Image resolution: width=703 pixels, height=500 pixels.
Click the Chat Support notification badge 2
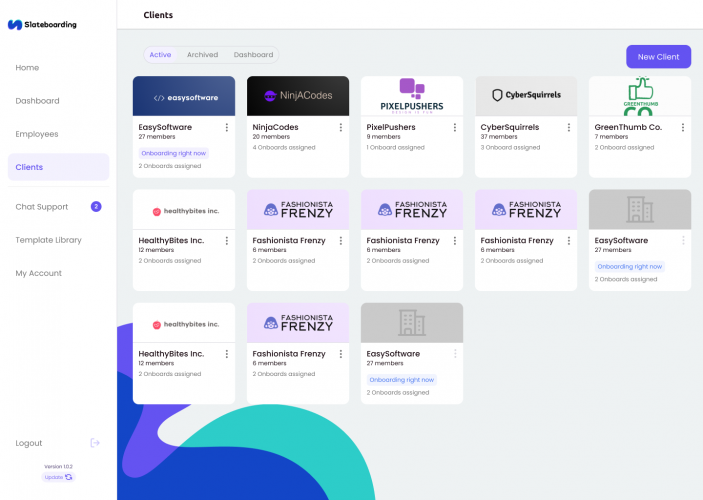pos(96,206)
